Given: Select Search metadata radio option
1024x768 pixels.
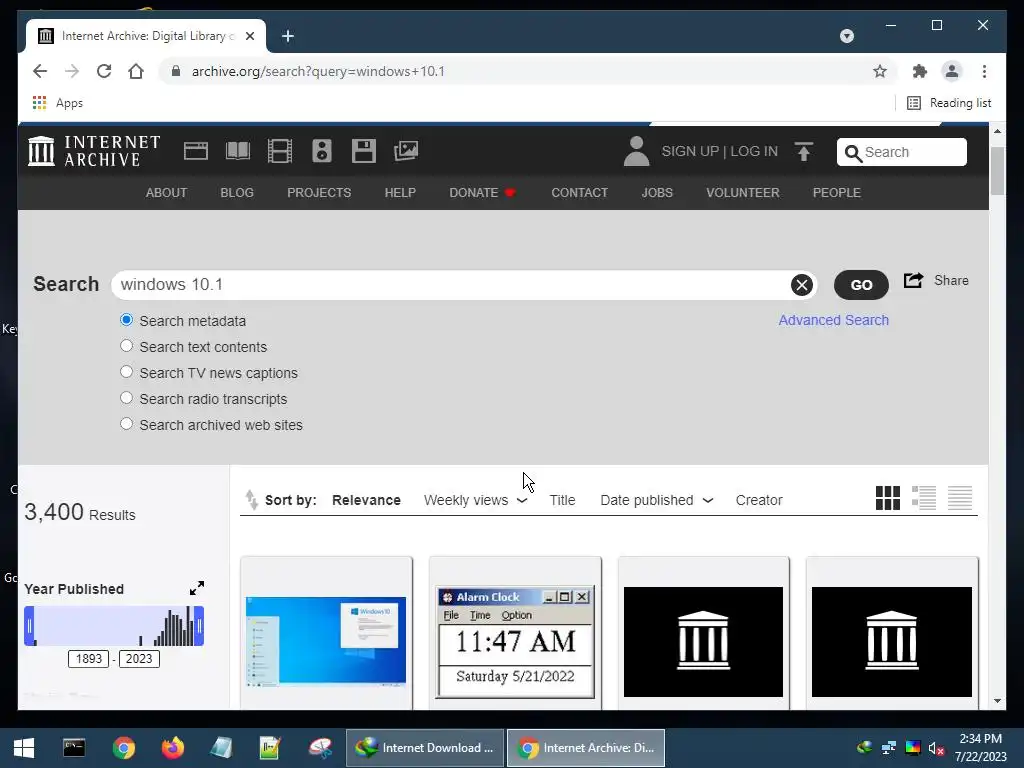Looking at the screenshot, I should [127, 320].
